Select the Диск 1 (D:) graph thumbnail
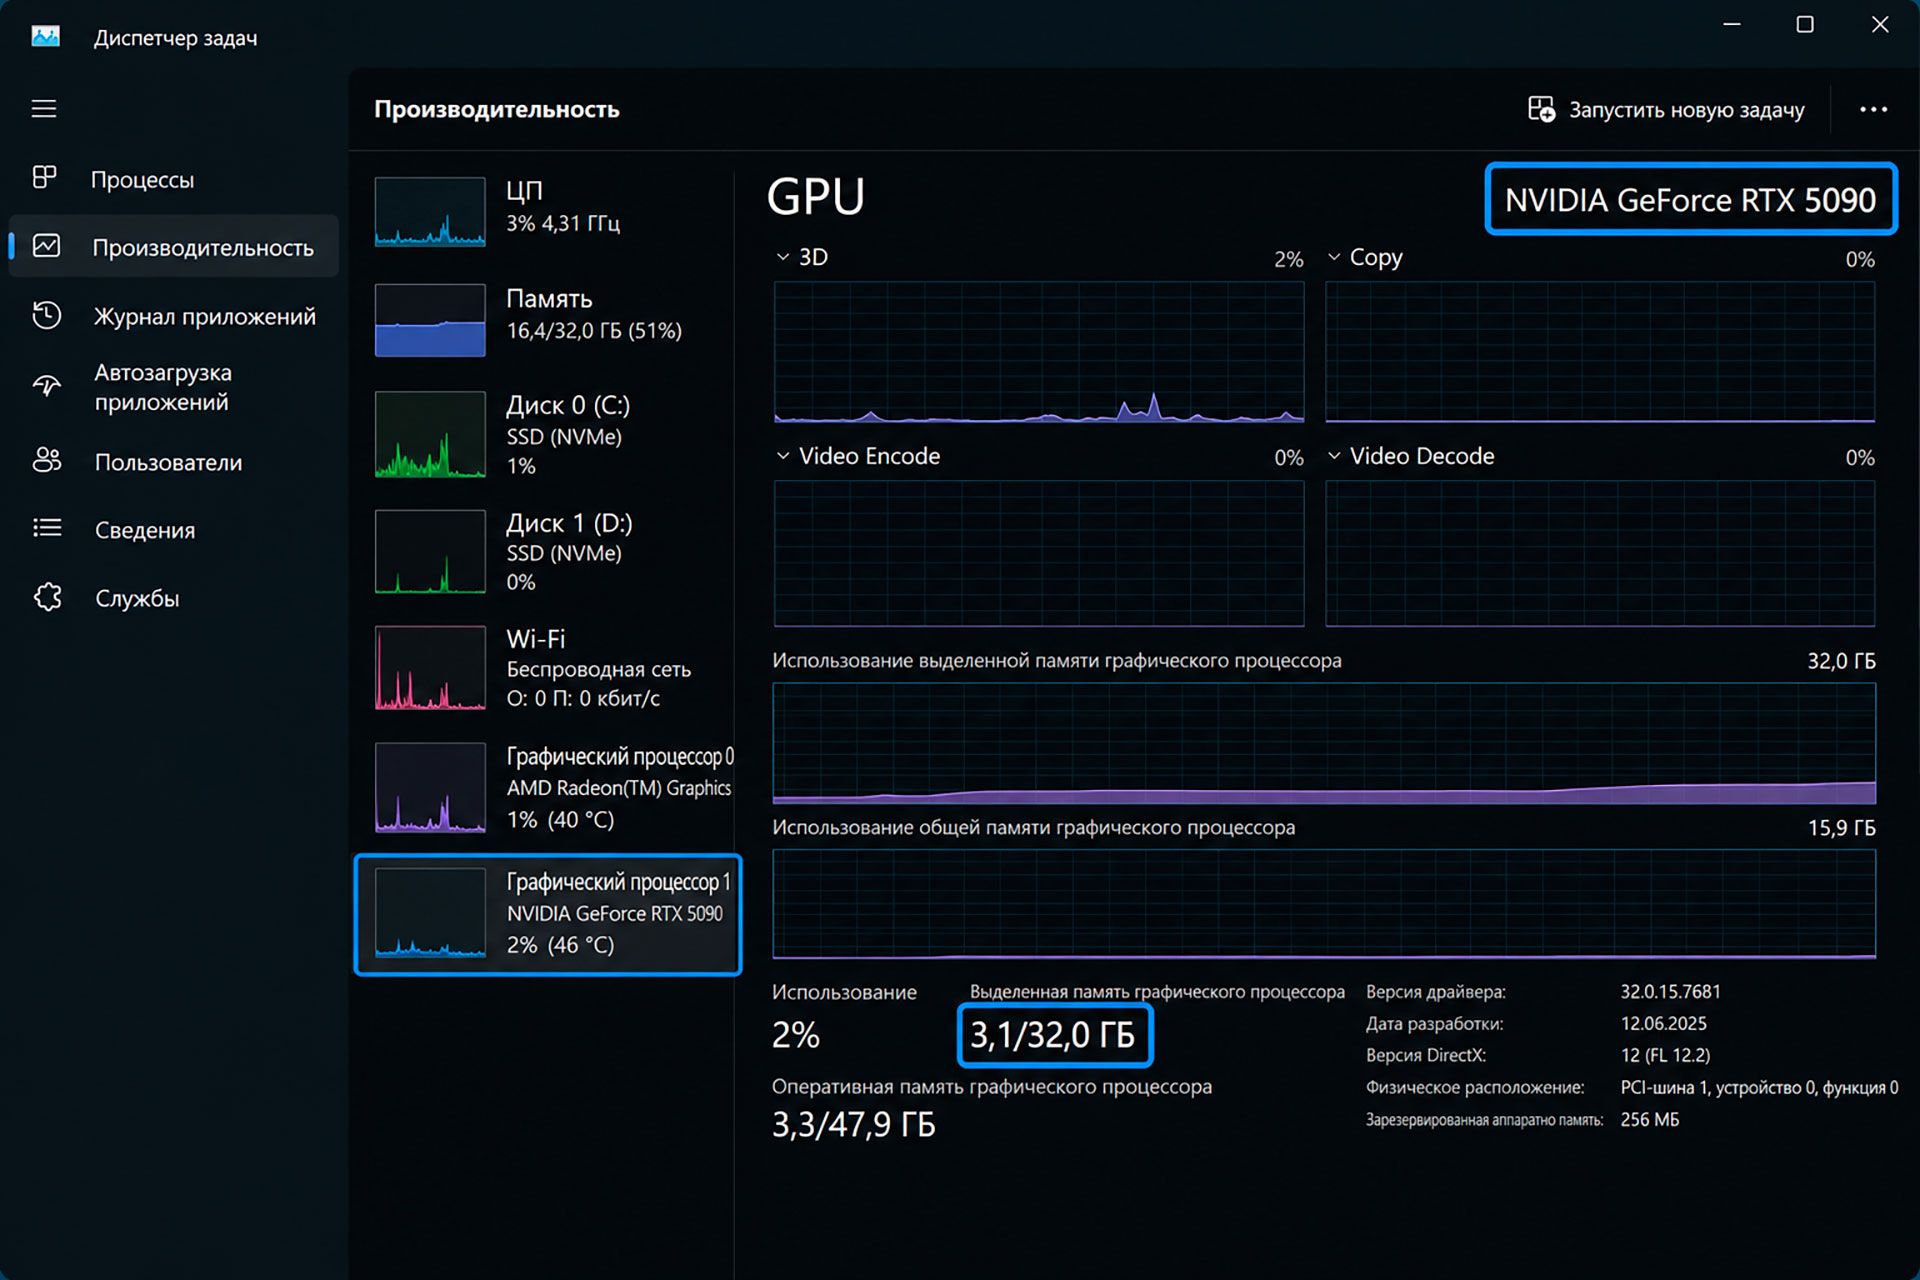1920x1280 pixels. [x=430, y=551]
